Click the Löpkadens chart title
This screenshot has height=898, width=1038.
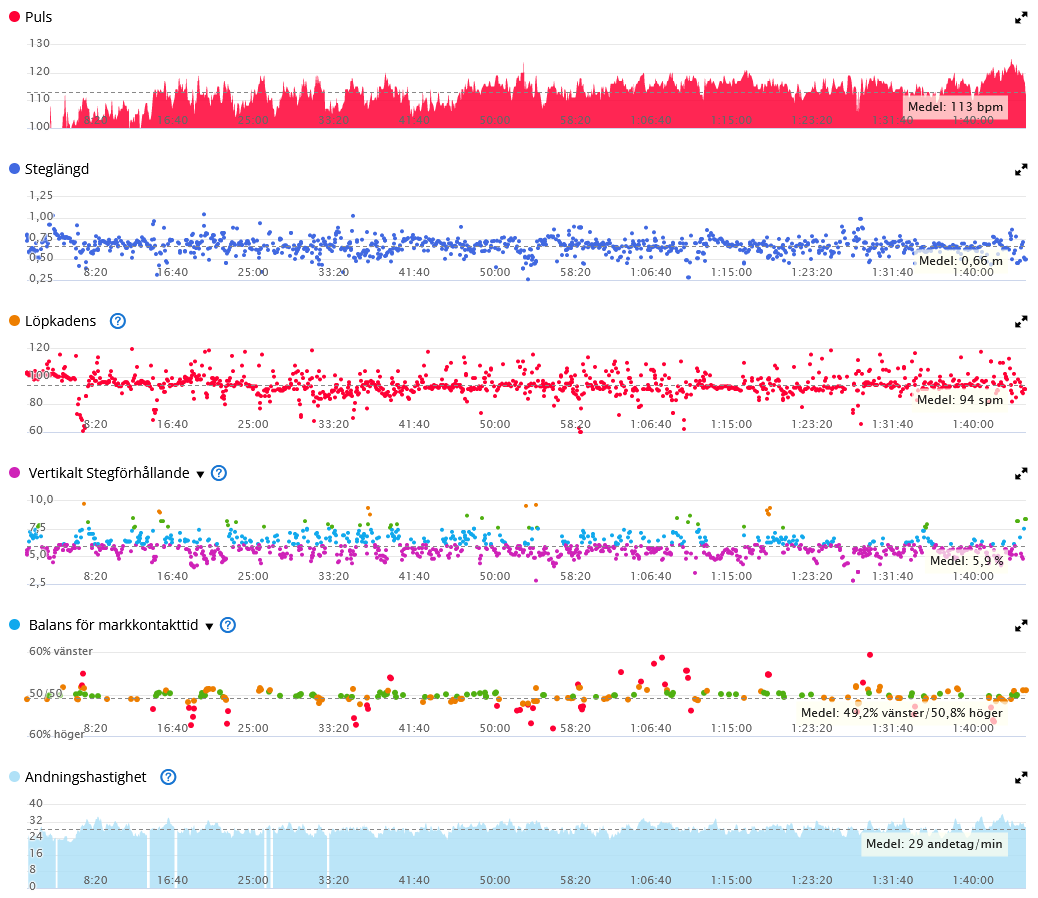60,322
